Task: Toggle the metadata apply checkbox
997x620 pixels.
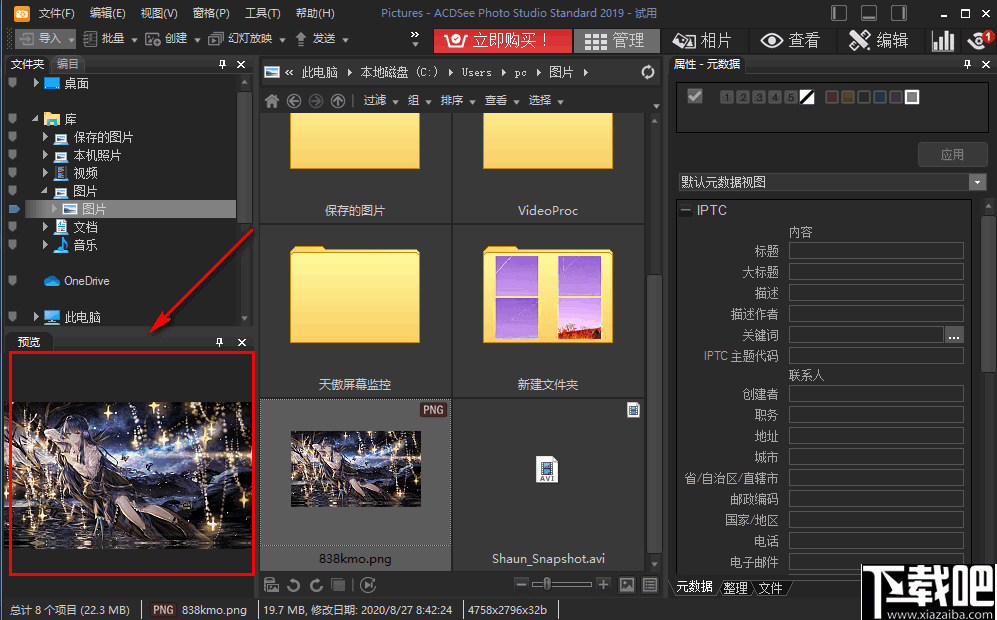Action: pyautogui.click(x=694, y=98)
